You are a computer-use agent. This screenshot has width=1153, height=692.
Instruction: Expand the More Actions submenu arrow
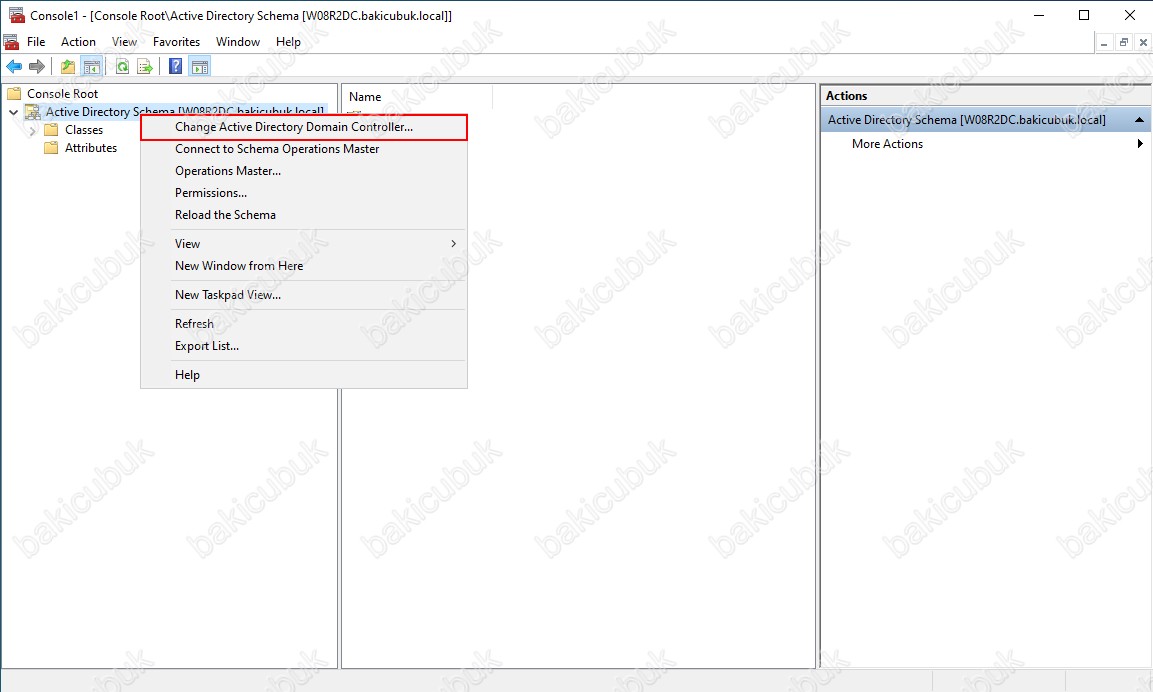tap(1140, 143)
